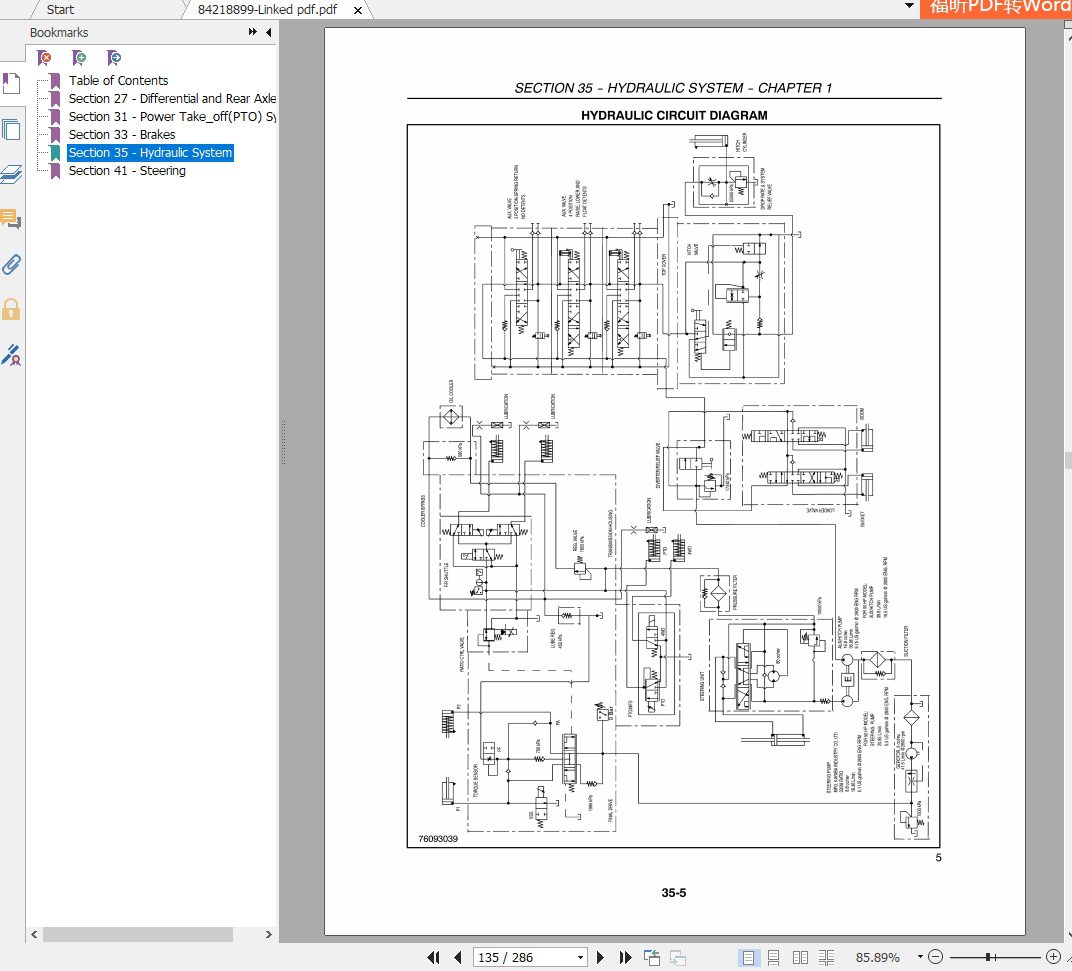Open the attachments paperclip icon
The height and width of the screenshot is (971, 1072).
pyautogui.click(x=11, y=265)
